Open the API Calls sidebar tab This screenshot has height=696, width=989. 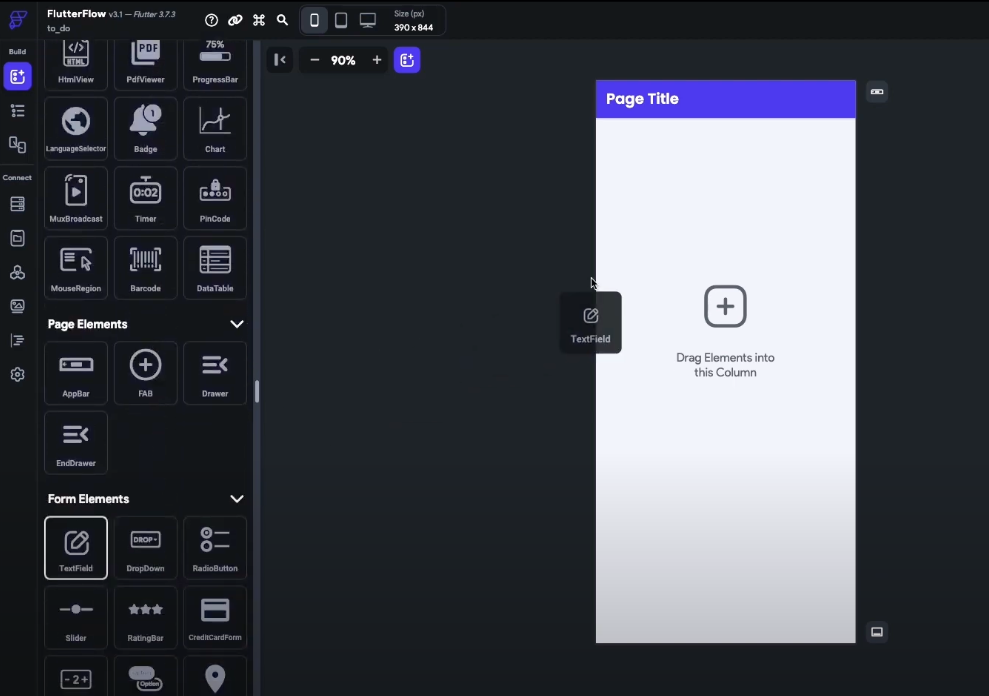[x=18, y=272]
